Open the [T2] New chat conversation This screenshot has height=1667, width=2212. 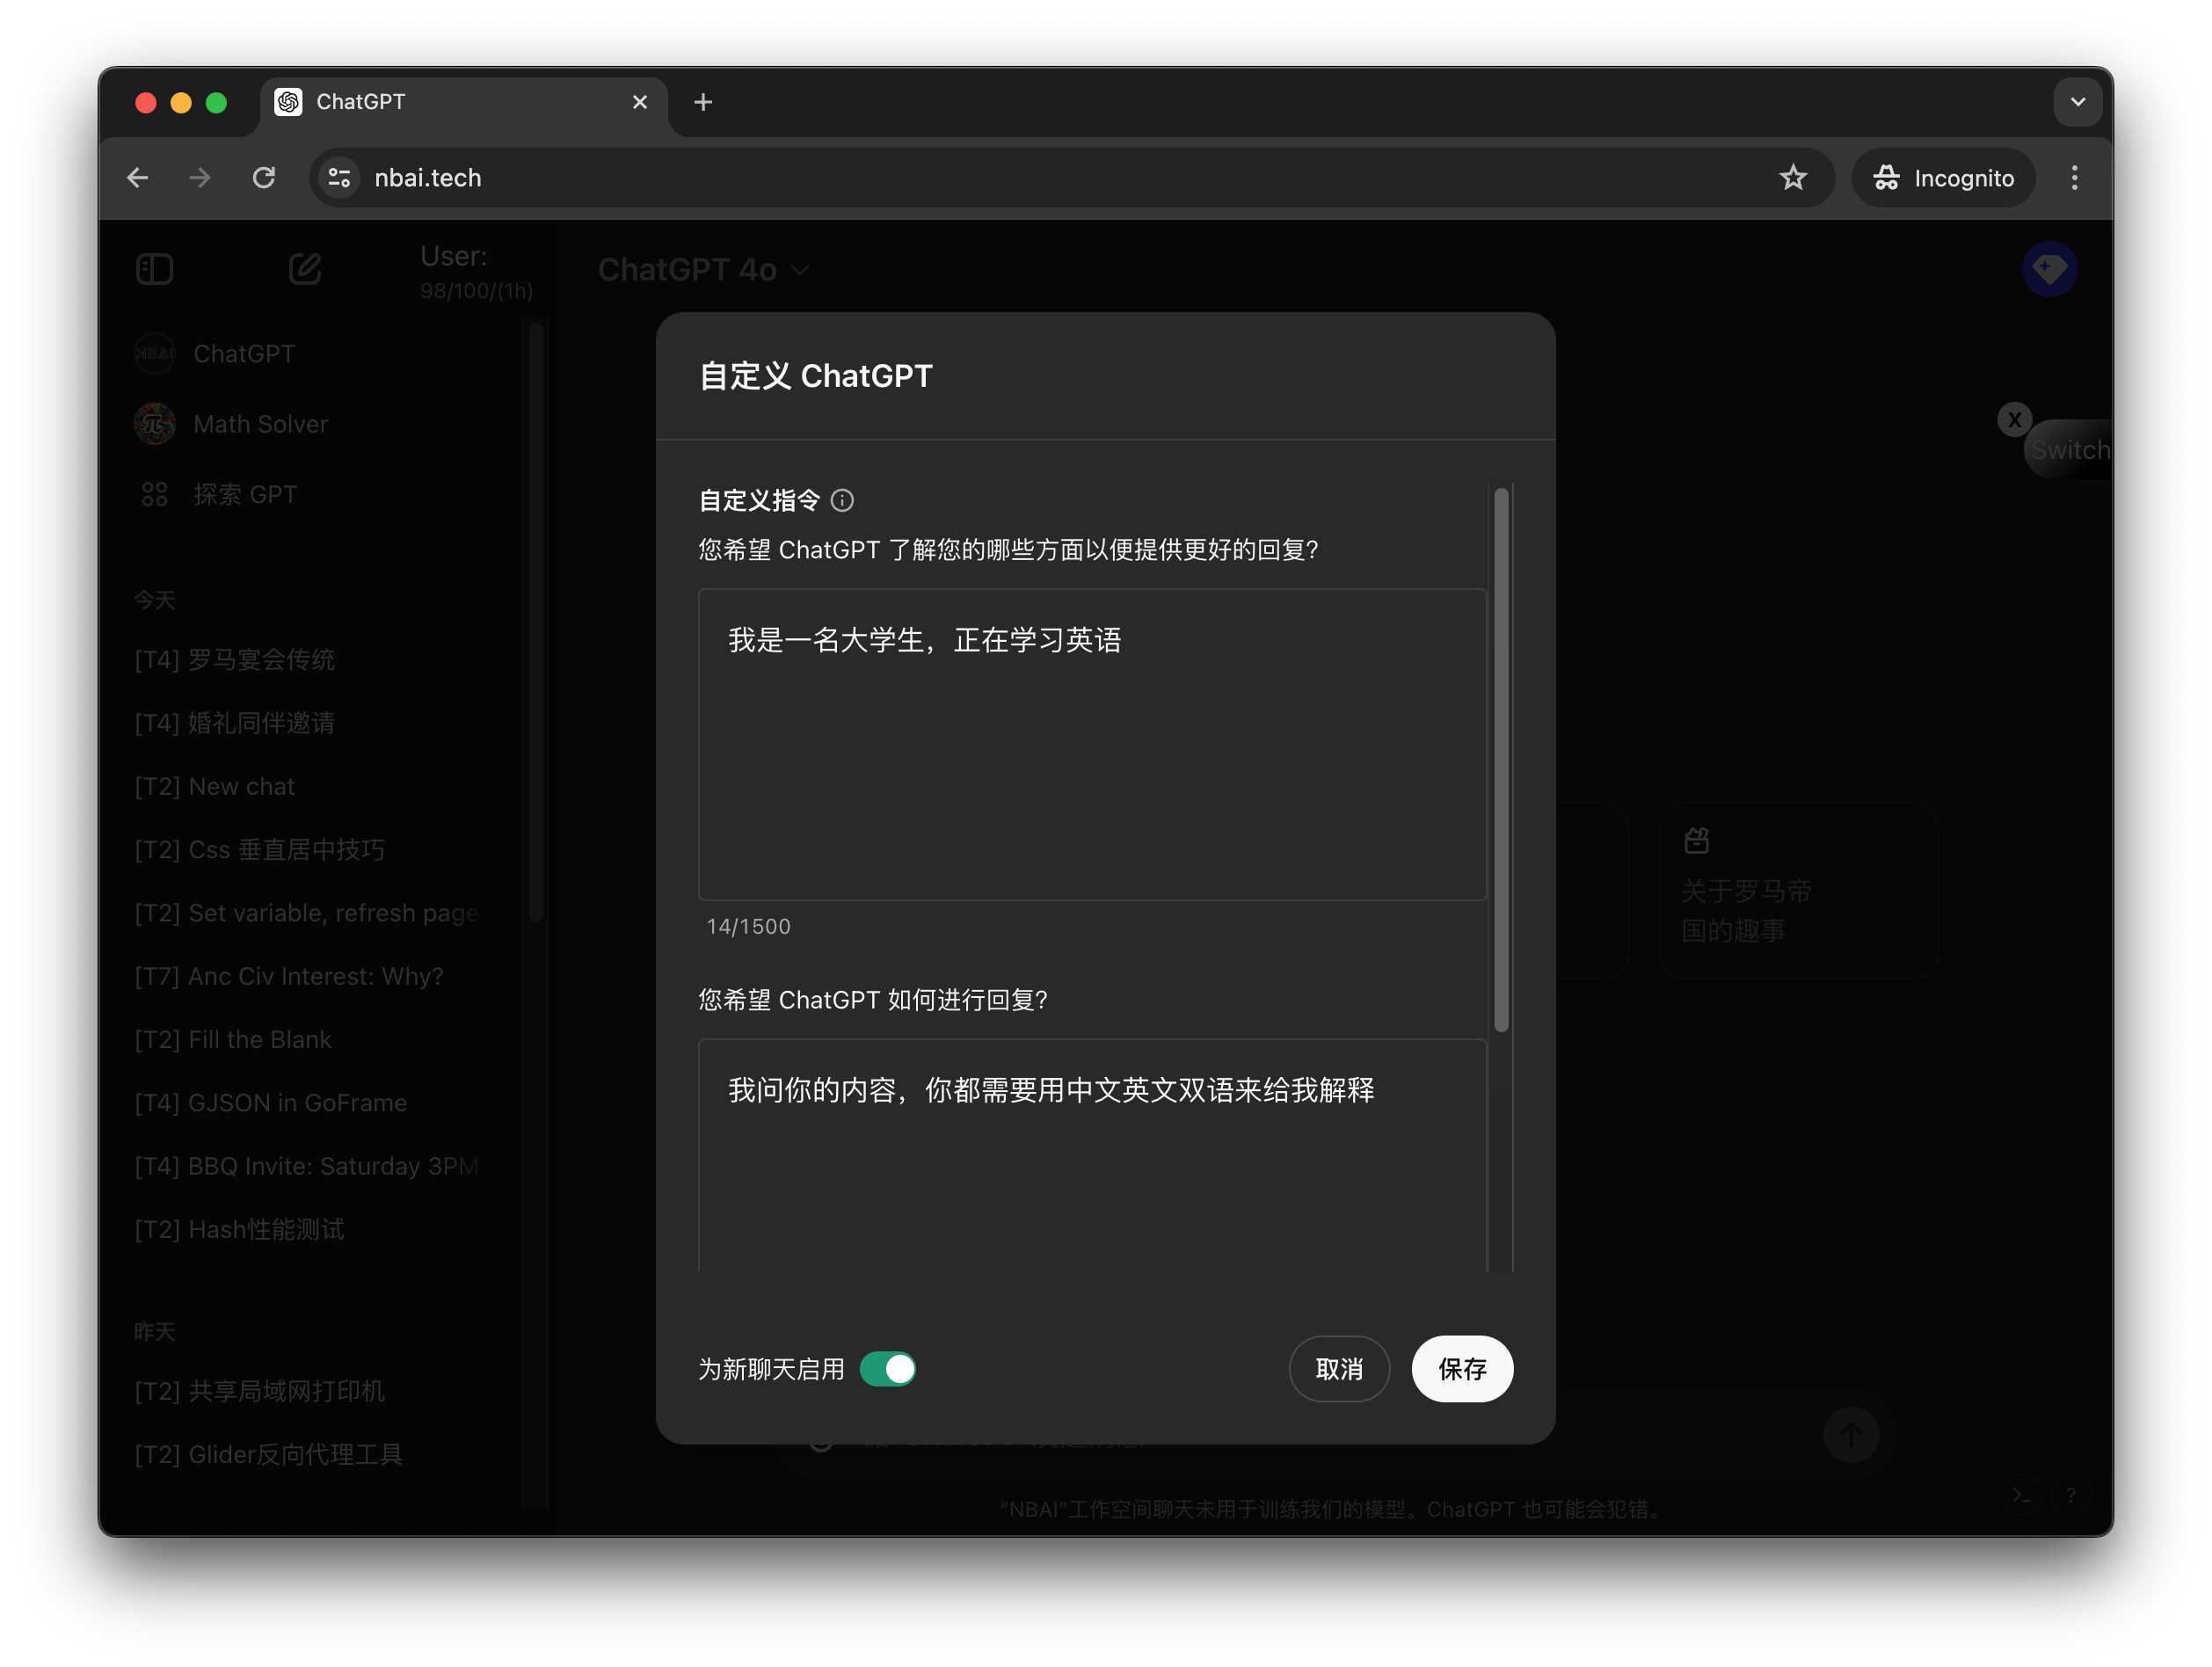point(214,786)
